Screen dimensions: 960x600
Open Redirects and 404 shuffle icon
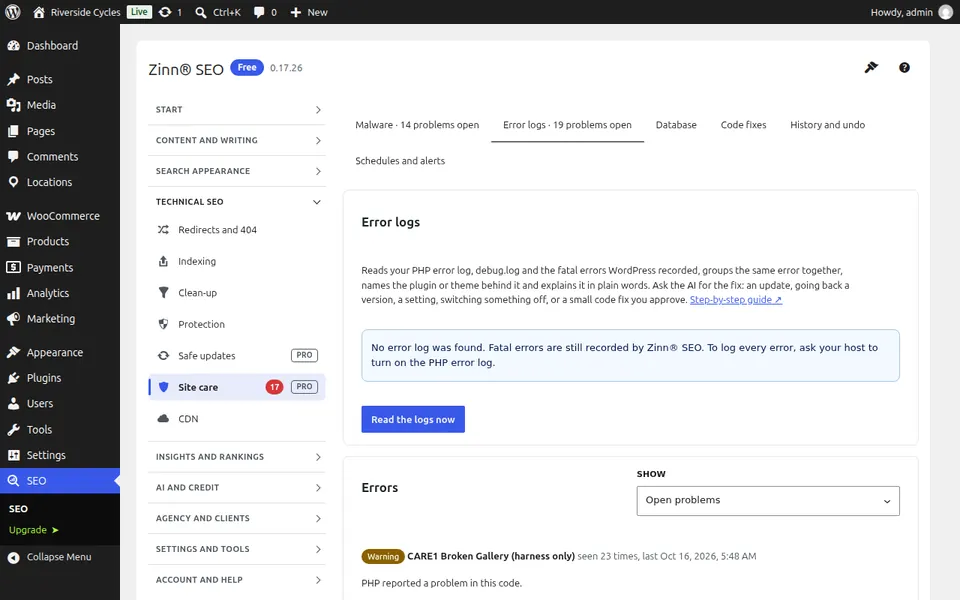(163, 230)
